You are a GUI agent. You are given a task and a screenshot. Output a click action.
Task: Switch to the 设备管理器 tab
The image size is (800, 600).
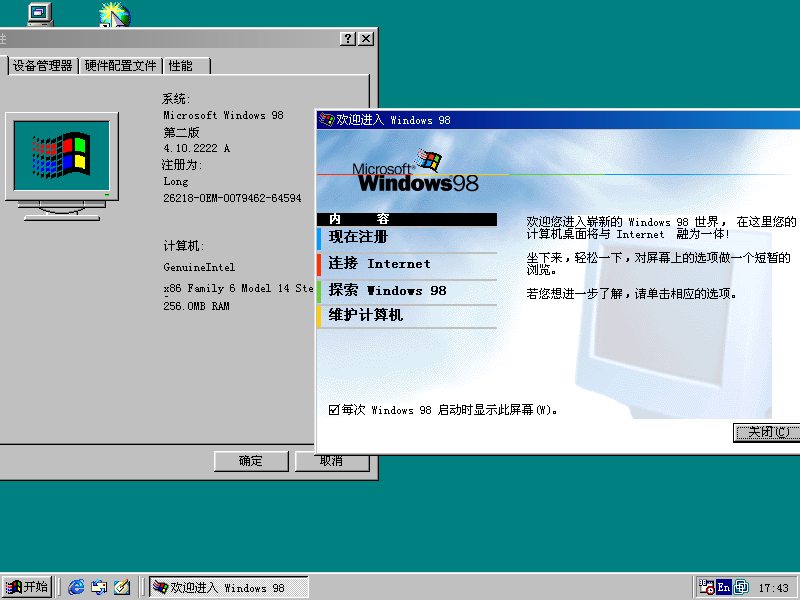tap(43, 66)
